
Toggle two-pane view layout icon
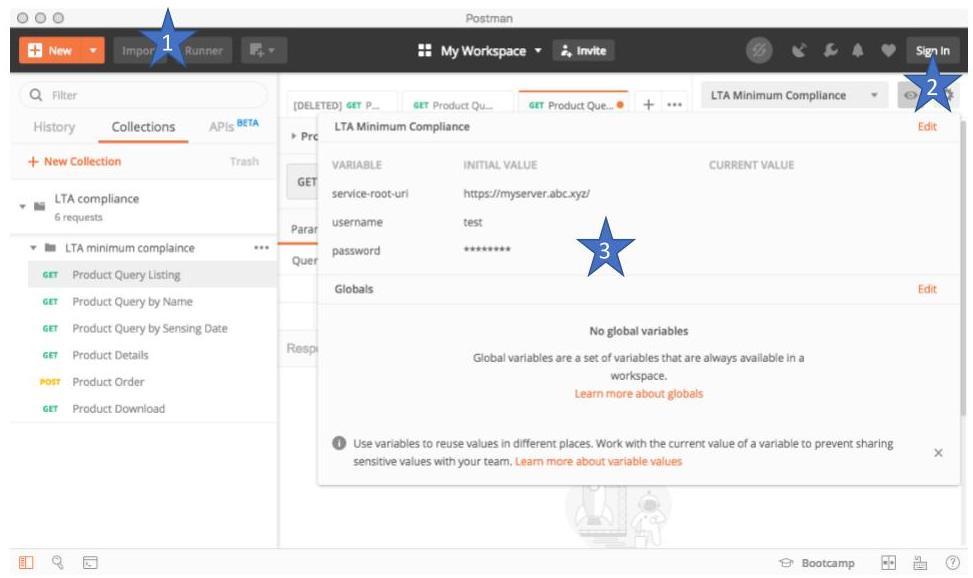pyautogui.click(x=888, y=562)
